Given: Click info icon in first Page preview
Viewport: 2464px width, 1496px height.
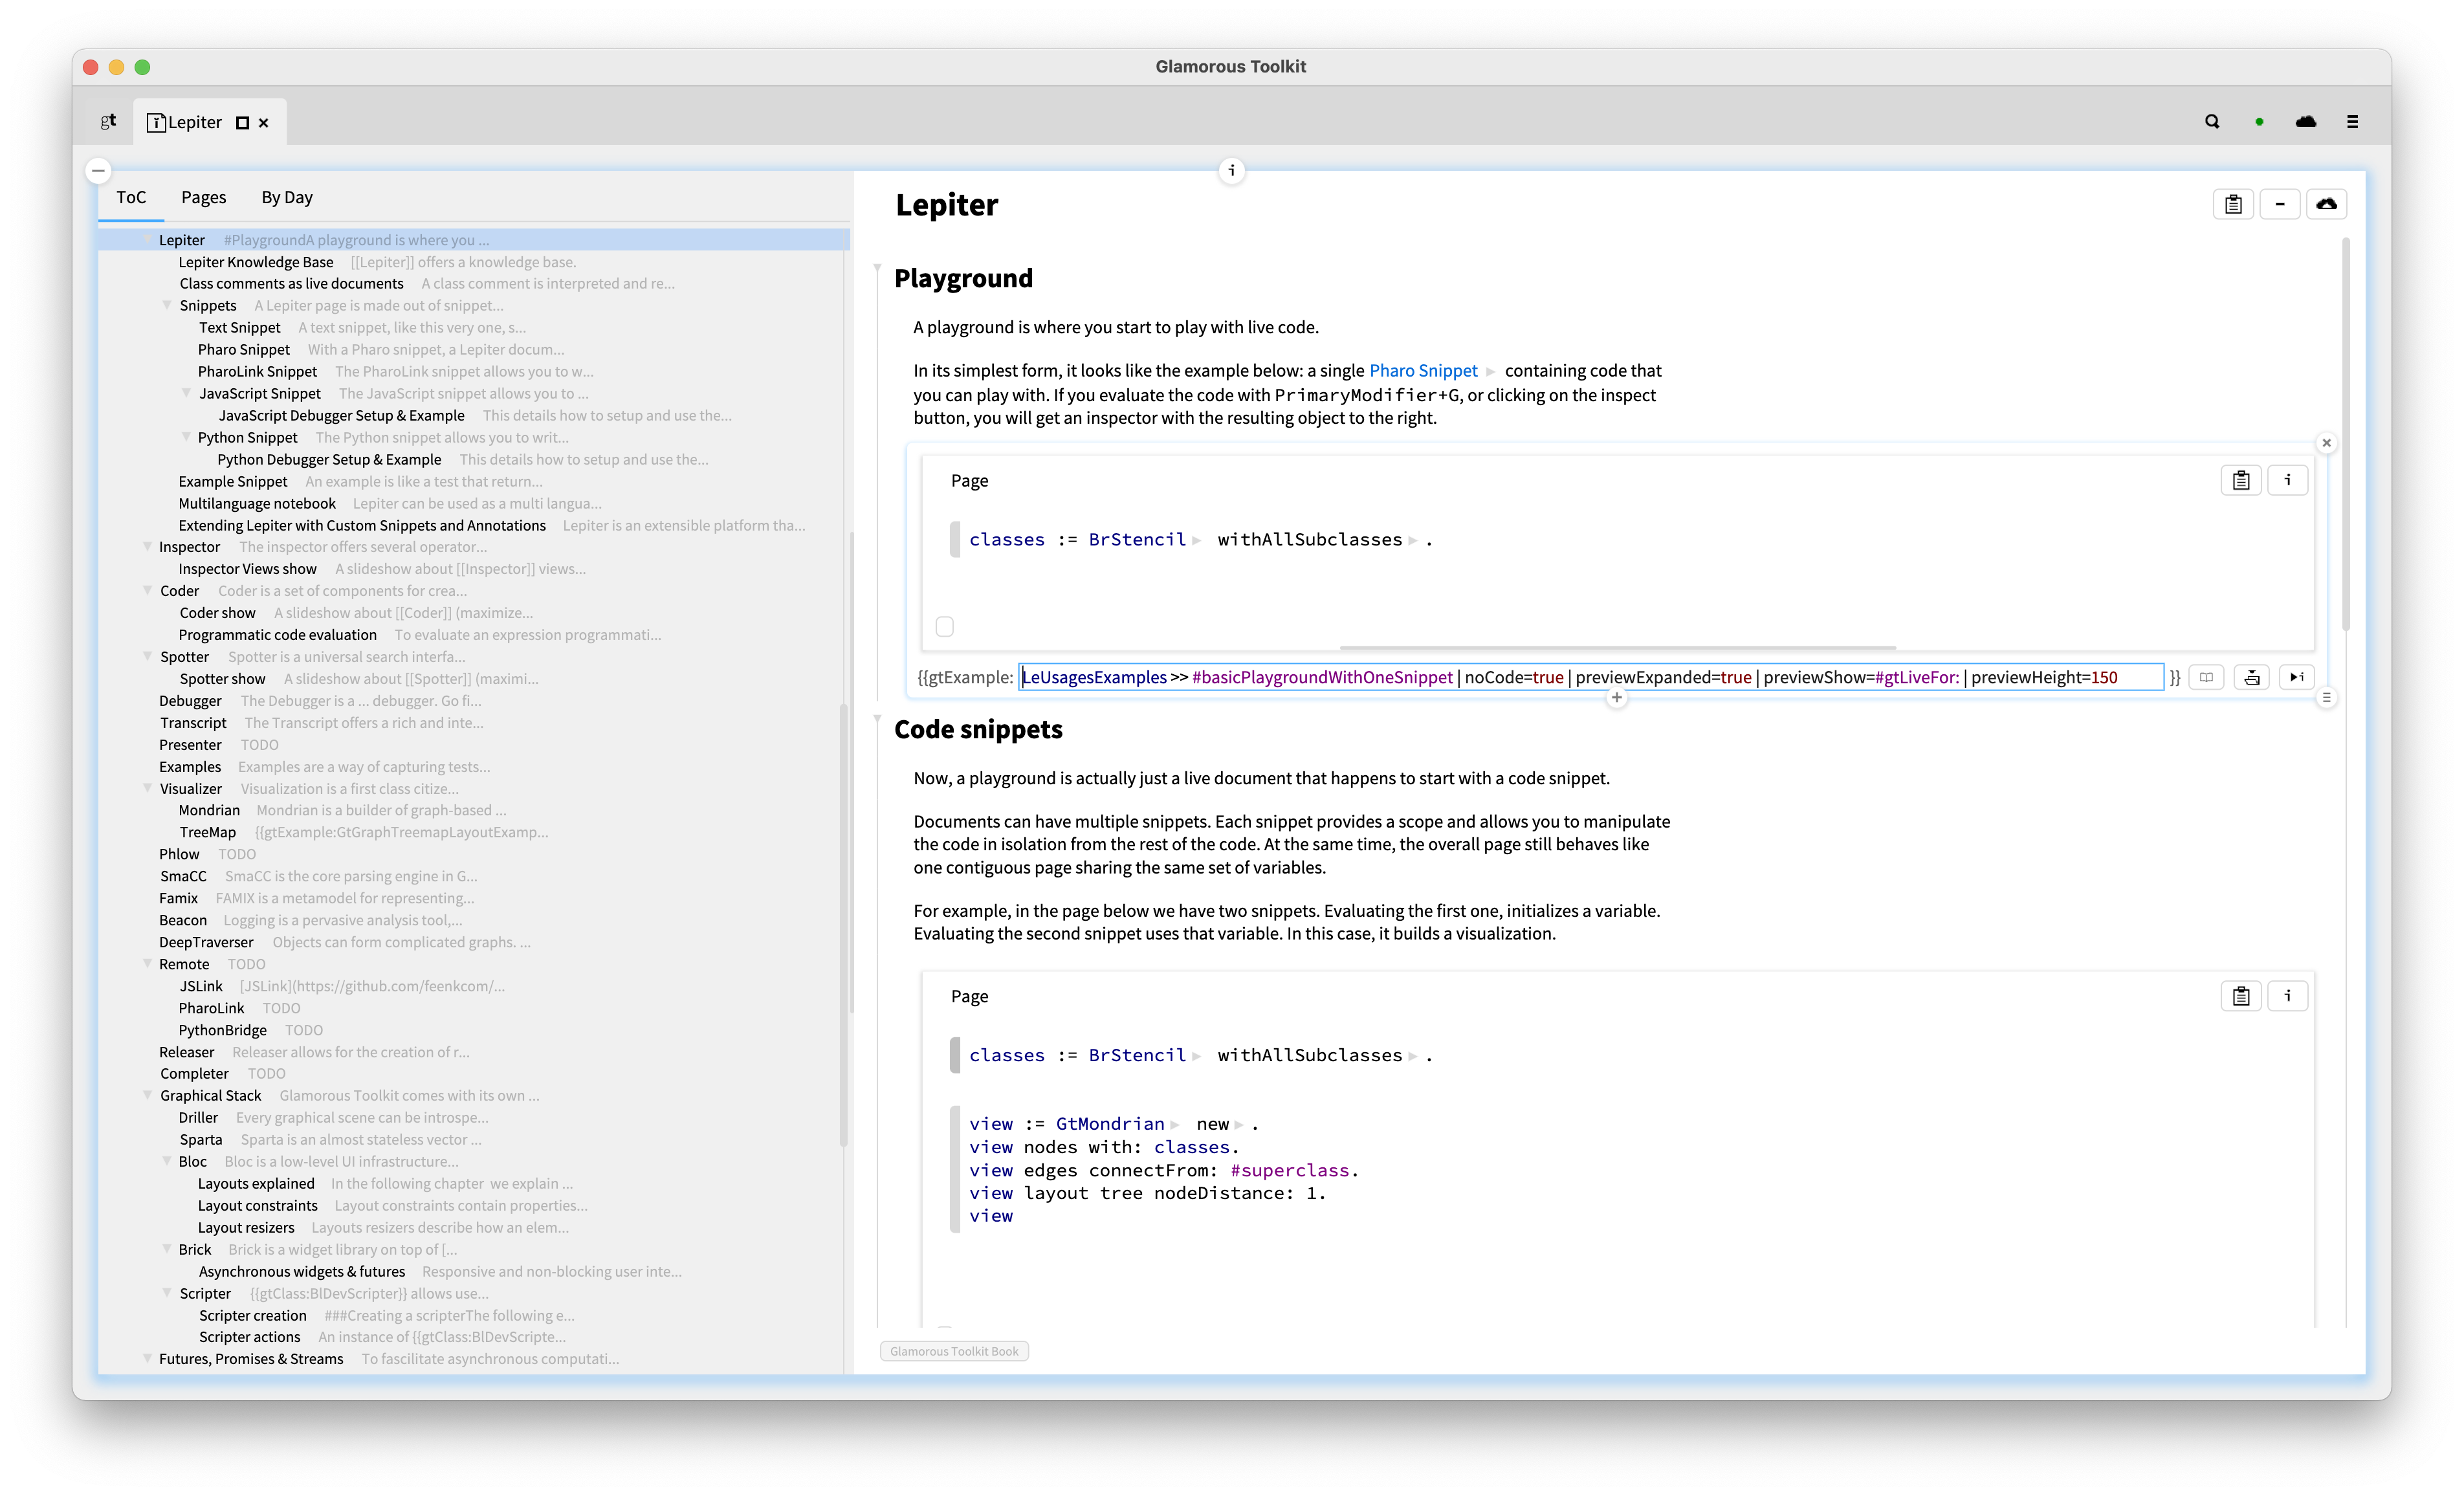Looking at the screenshot, I should (2287, 480).
